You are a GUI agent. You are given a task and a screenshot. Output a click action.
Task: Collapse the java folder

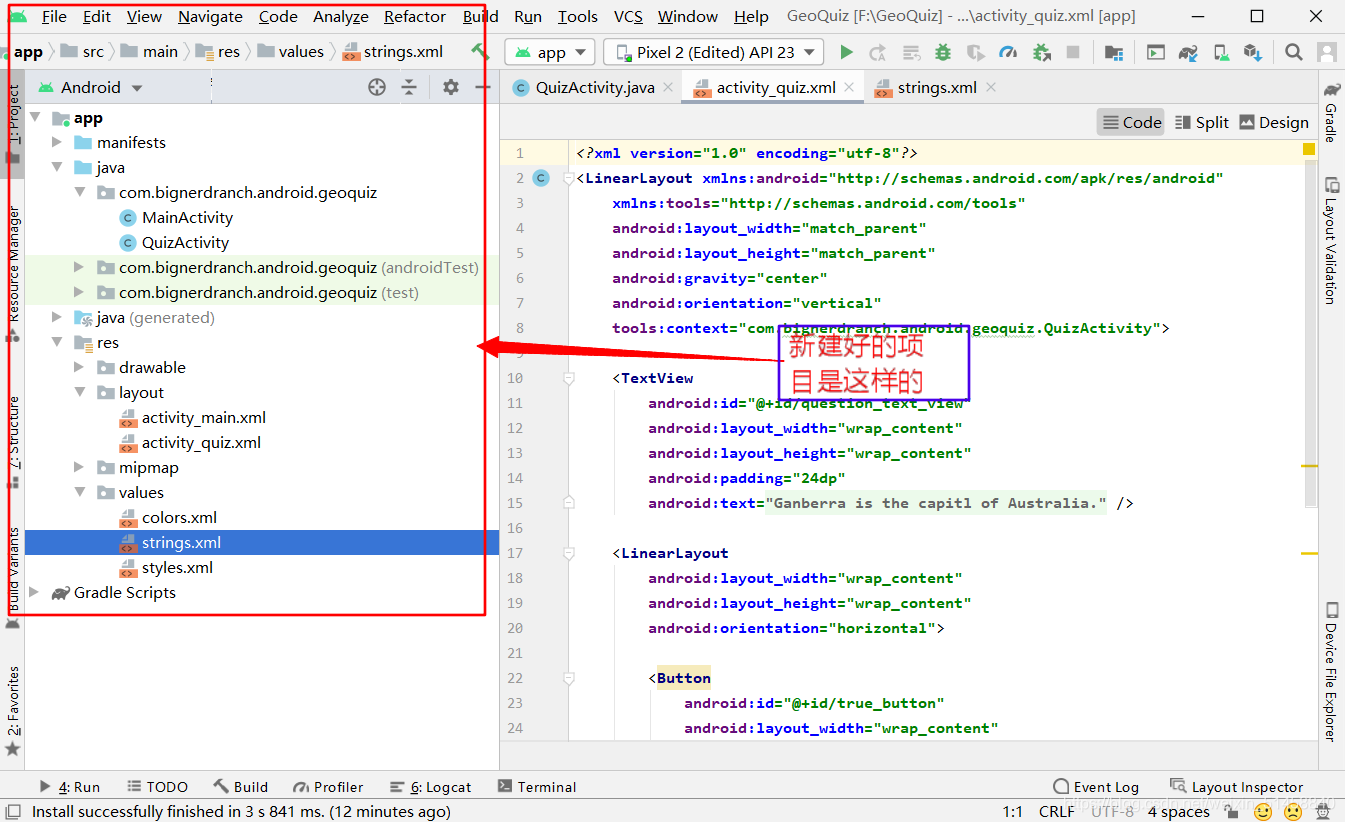[57, 167]
